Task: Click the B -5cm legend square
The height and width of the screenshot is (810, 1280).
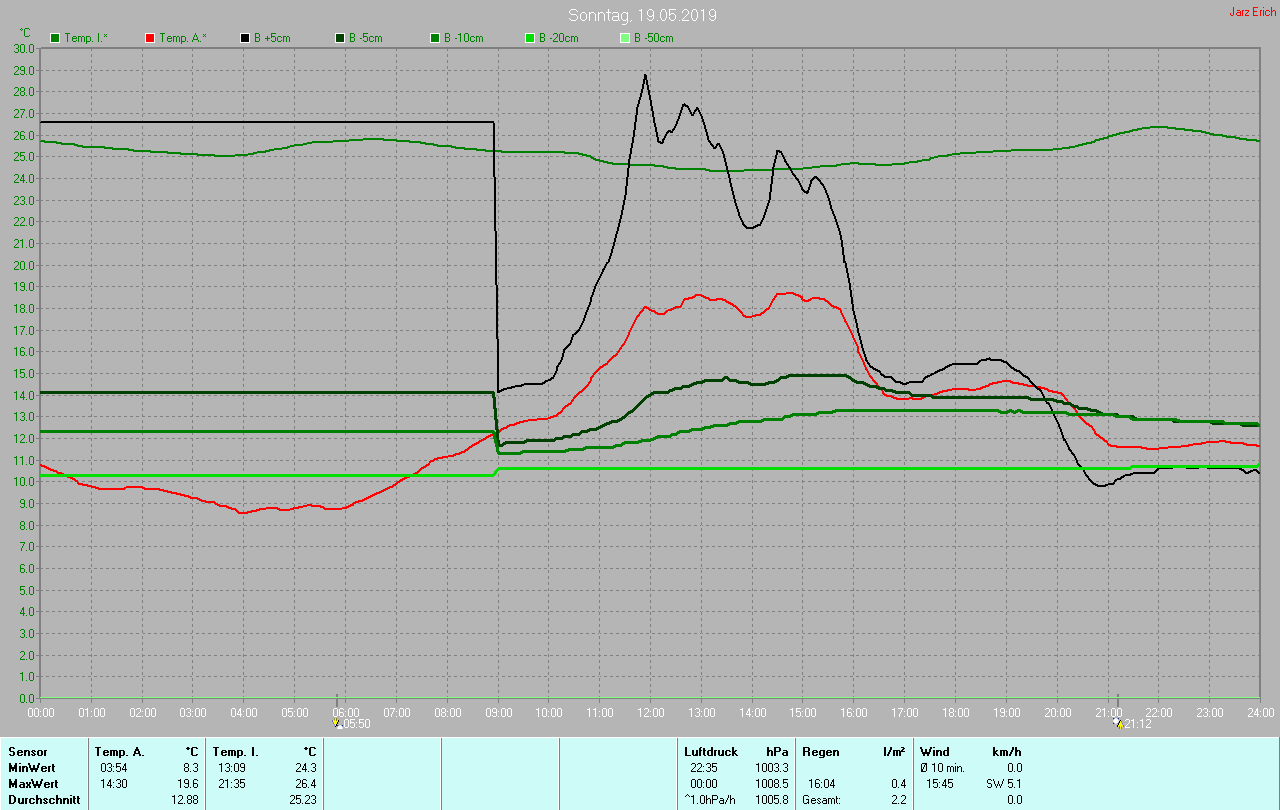Action: click(339, 38)
